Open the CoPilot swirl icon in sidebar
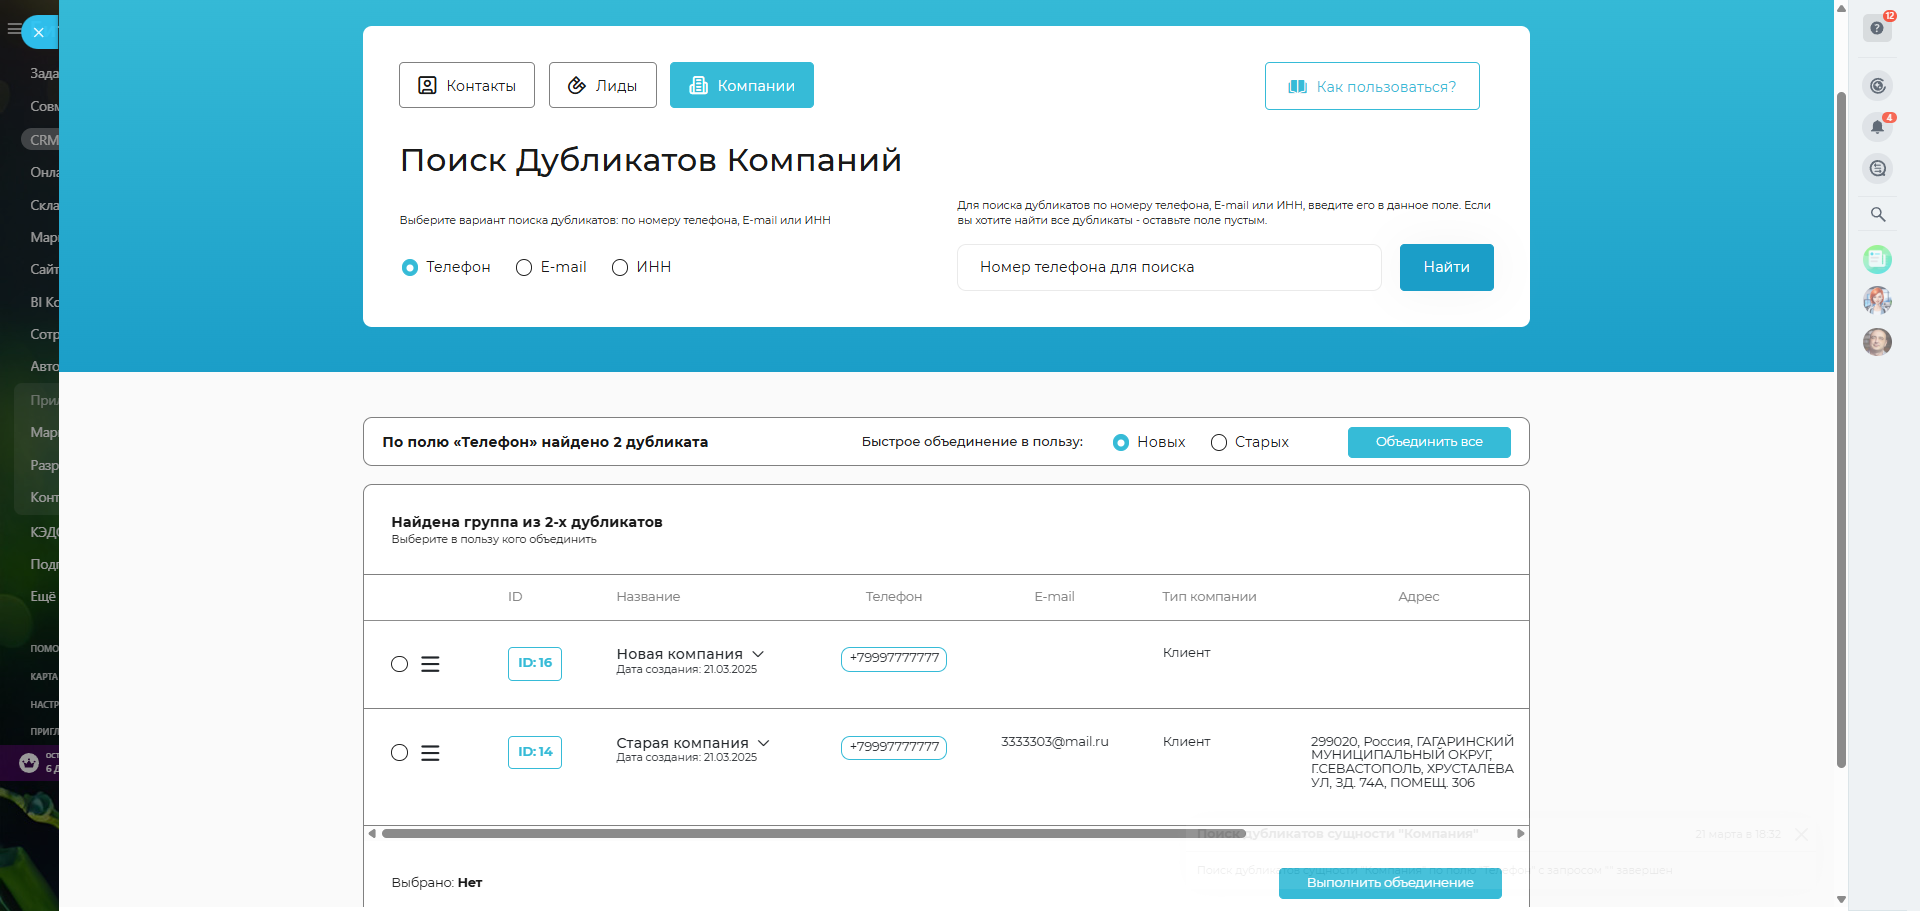The image size is (1920, 911). coord(1877,86)
